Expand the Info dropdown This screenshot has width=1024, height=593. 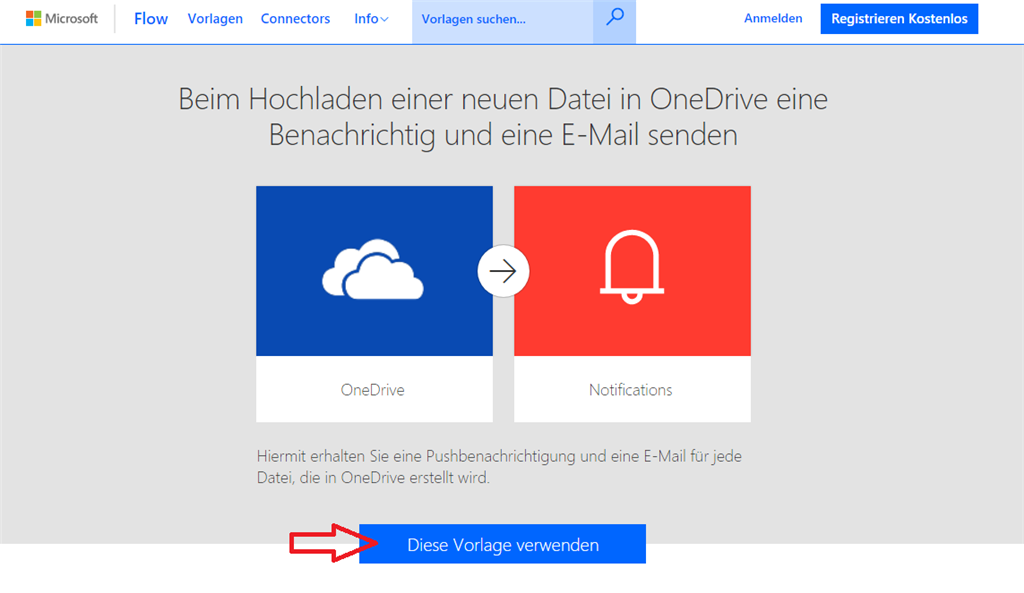(371, 19)
